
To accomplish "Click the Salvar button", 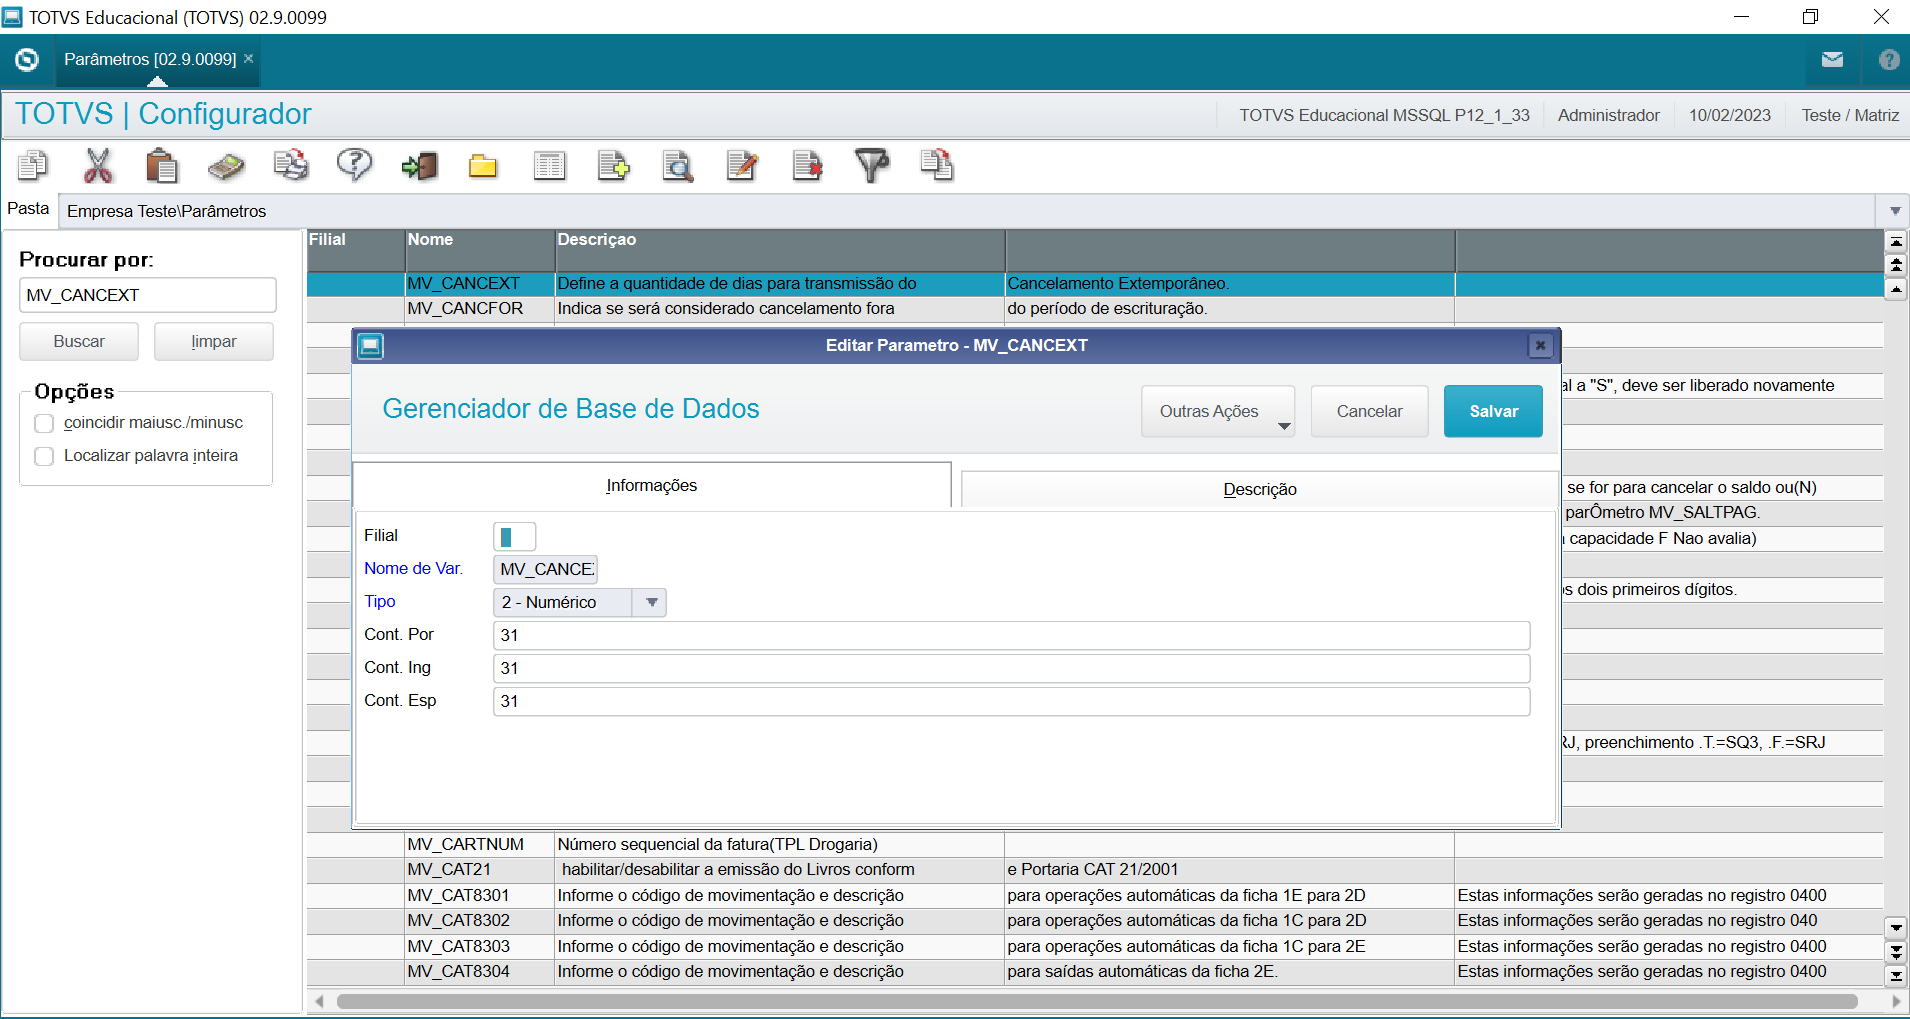I will [1492, 410].
